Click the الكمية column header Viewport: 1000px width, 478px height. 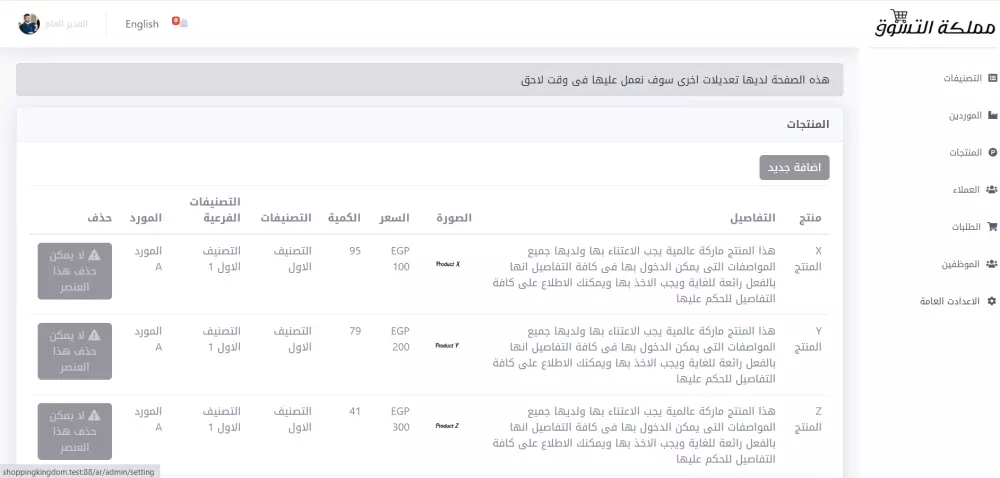[344, 218]
